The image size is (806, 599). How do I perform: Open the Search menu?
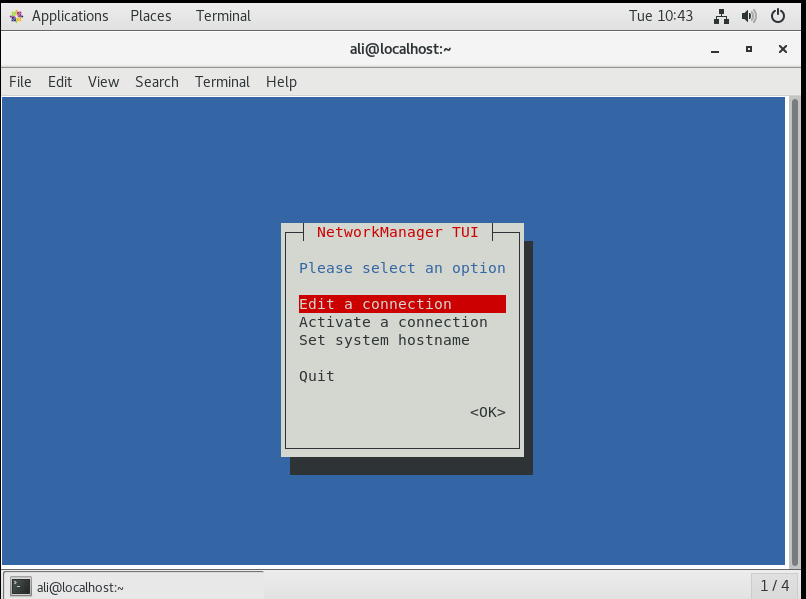tap(157, 82)
